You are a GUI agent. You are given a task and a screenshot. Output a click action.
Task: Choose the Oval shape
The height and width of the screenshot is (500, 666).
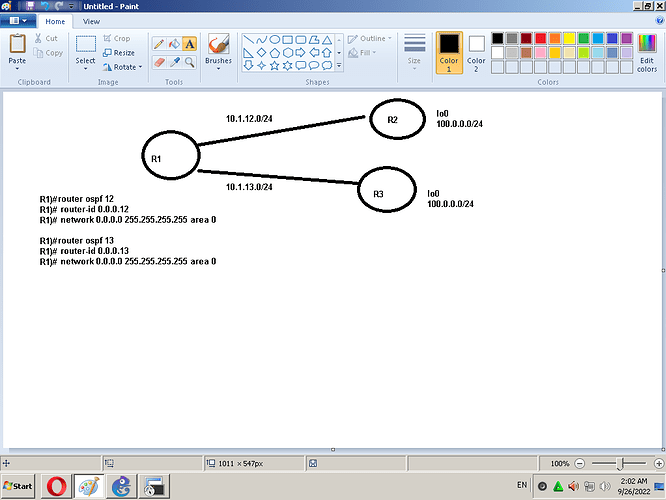pos(275,40)
